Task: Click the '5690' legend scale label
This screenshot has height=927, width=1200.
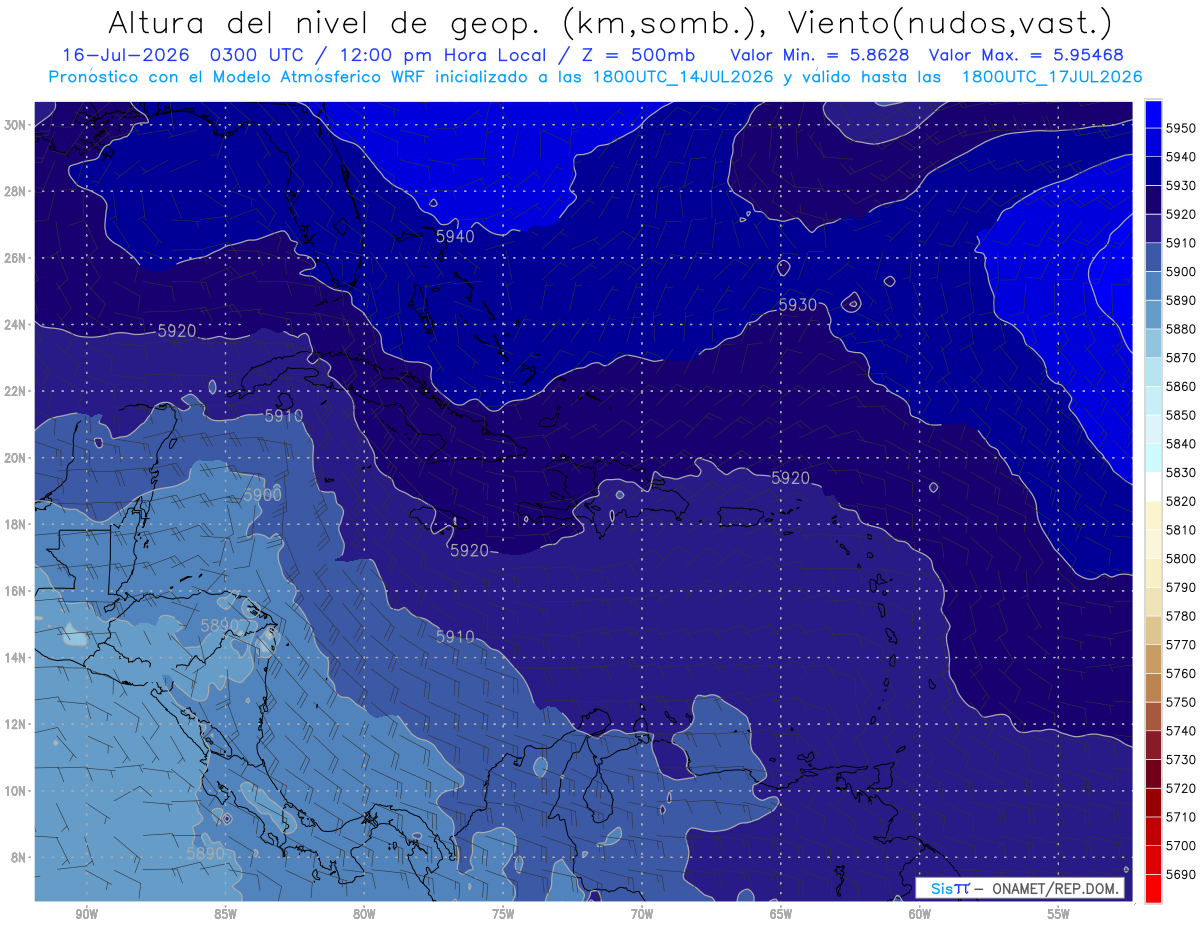Action: pyautogui.click(x=1181, y=875)
